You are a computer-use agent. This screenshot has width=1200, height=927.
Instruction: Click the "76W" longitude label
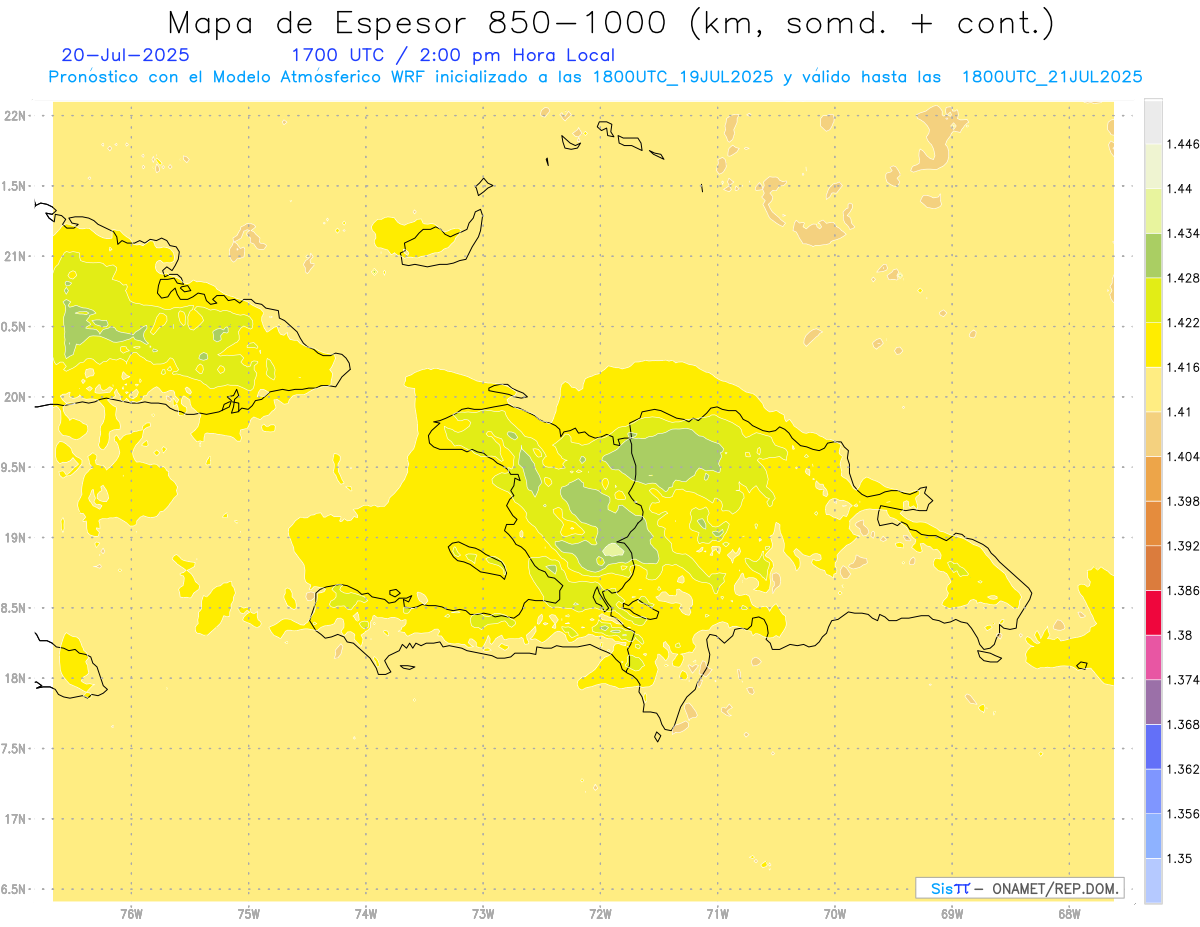[131, 914]
